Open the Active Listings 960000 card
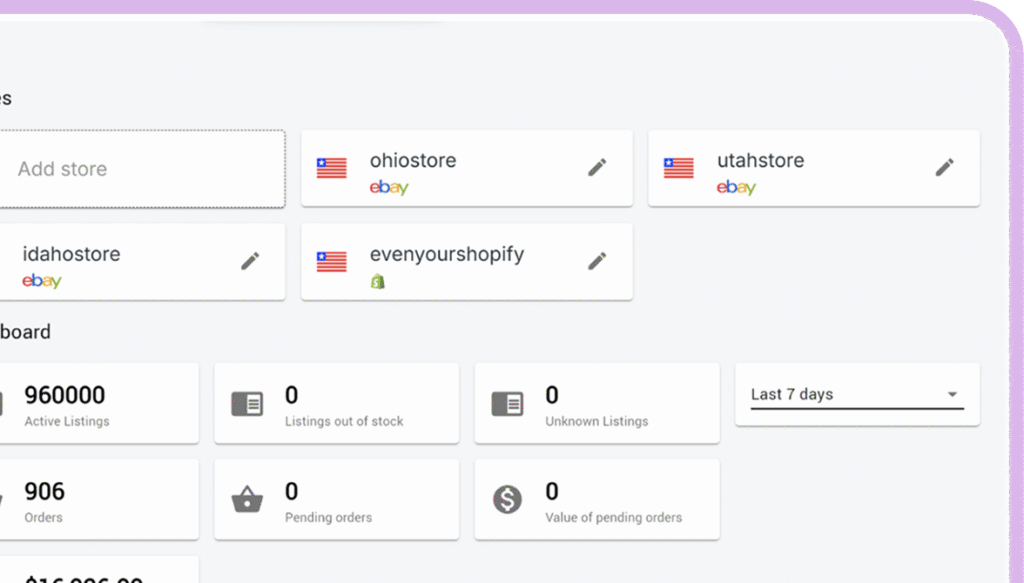Screen dimensions: 1024x583 (99, 403)
